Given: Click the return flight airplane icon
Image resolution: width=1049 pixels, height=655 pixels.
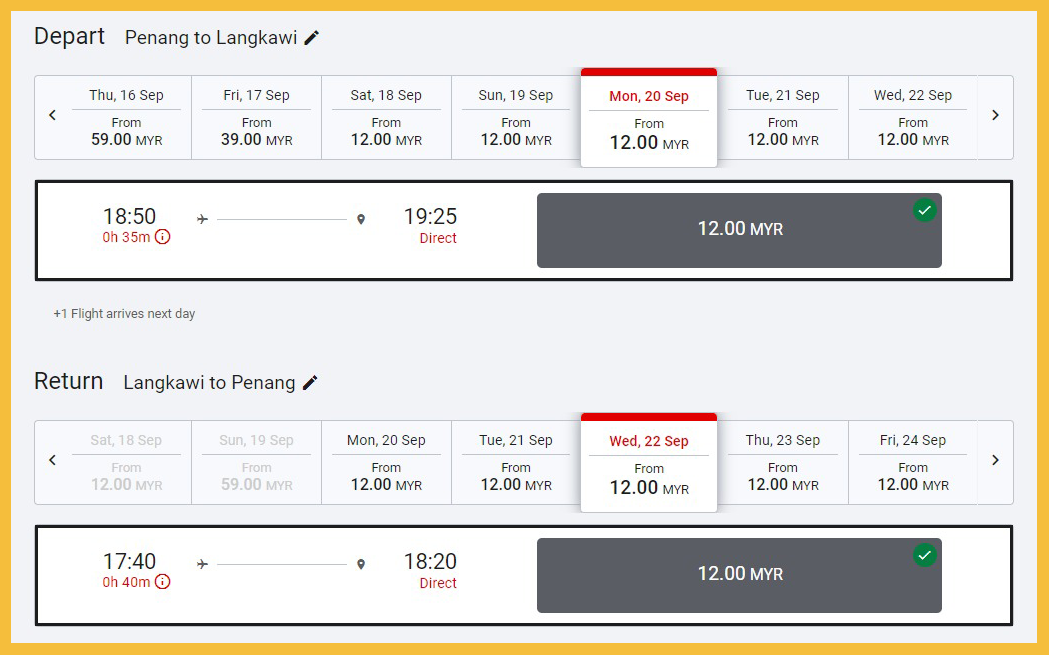Looking at the screenshot, I should (x=203, y=564).
